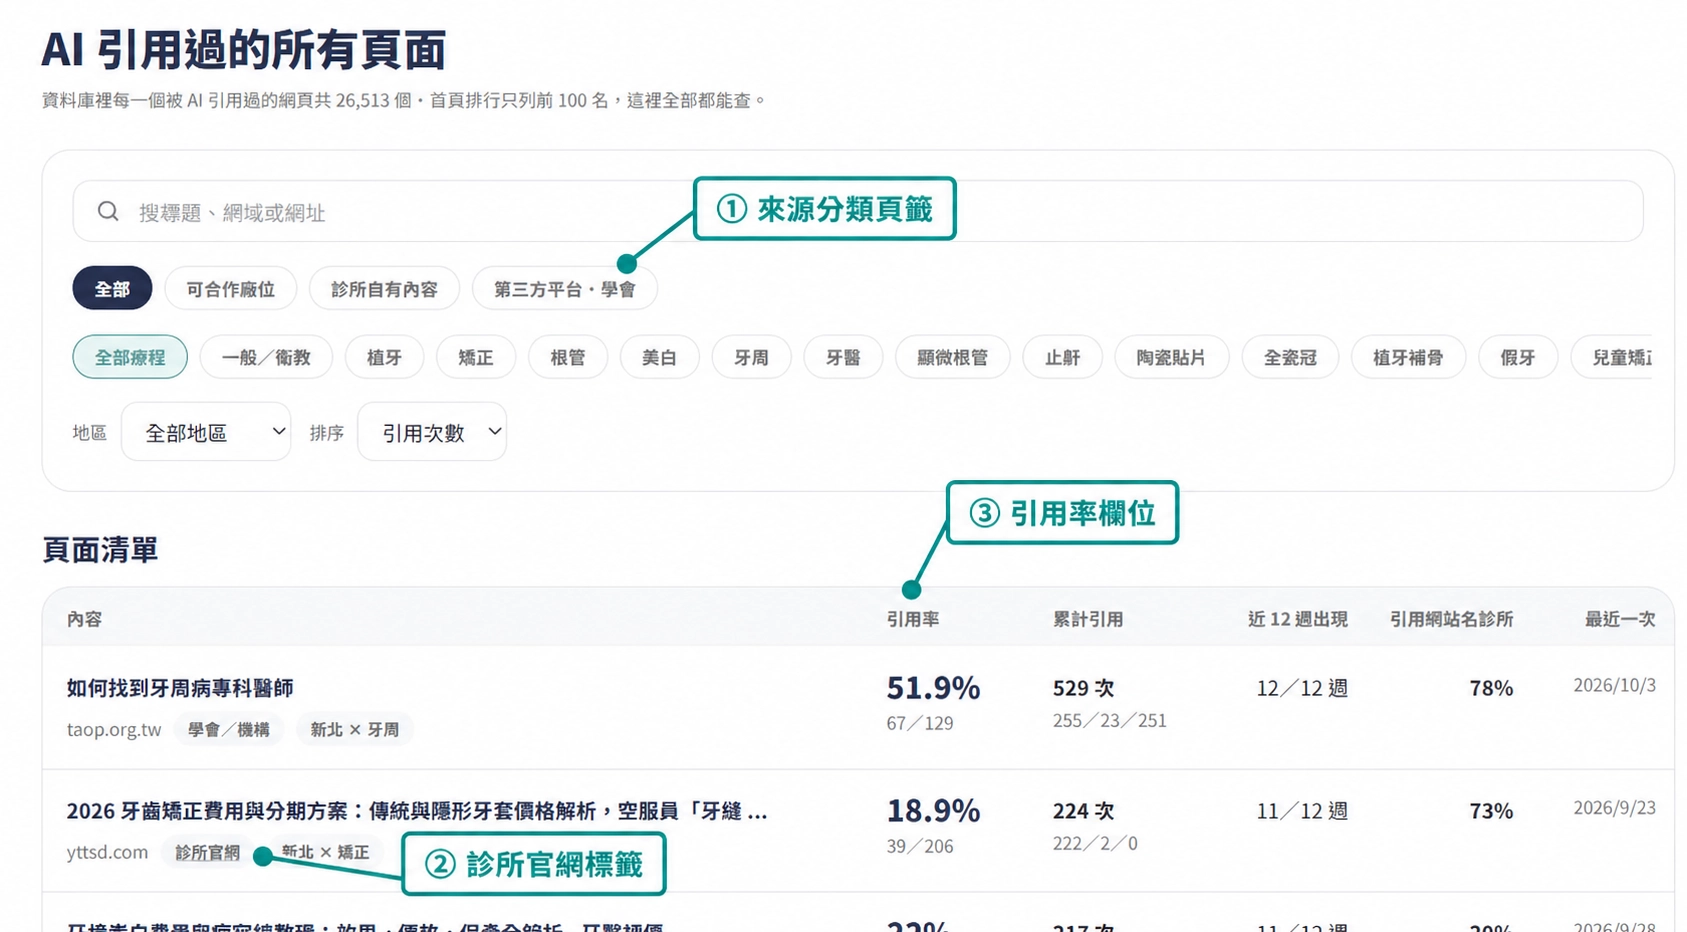Click the 診所官網 tag

coord(207,852)
